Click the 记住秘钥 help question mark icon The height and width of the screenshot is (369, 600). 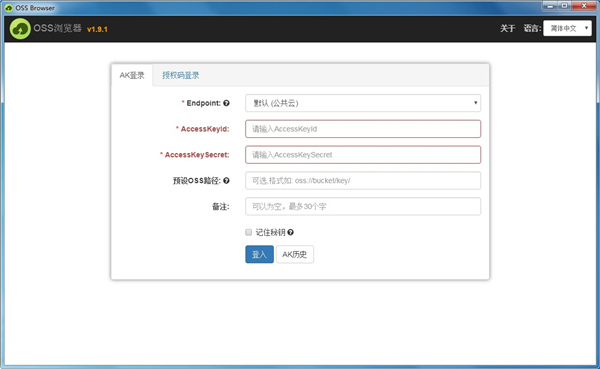click(290, 232)
